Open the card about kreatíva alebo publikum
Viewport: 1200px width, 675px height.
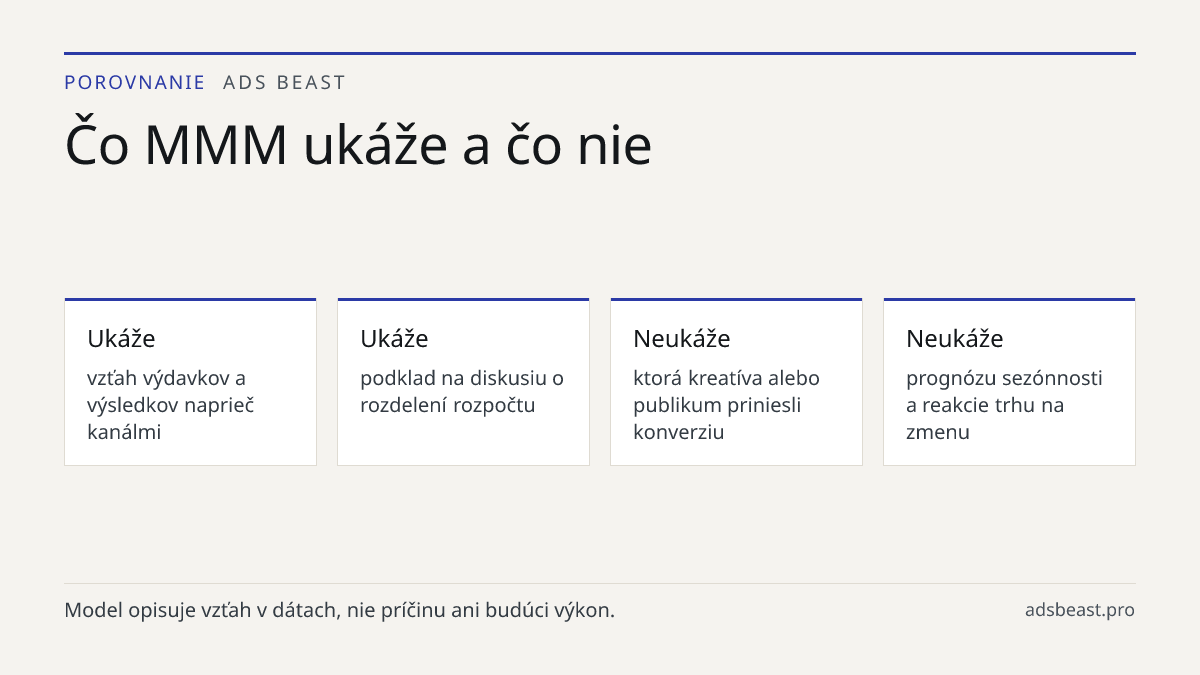[736, 382]
